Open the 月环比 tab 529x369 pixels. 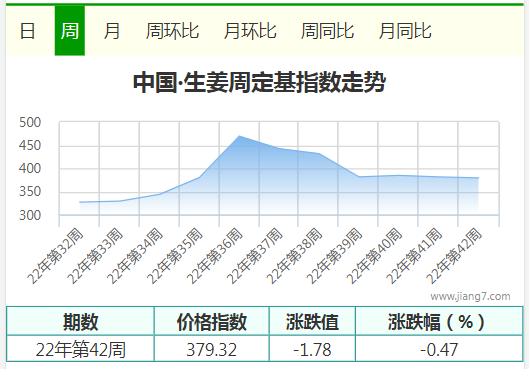250,31
